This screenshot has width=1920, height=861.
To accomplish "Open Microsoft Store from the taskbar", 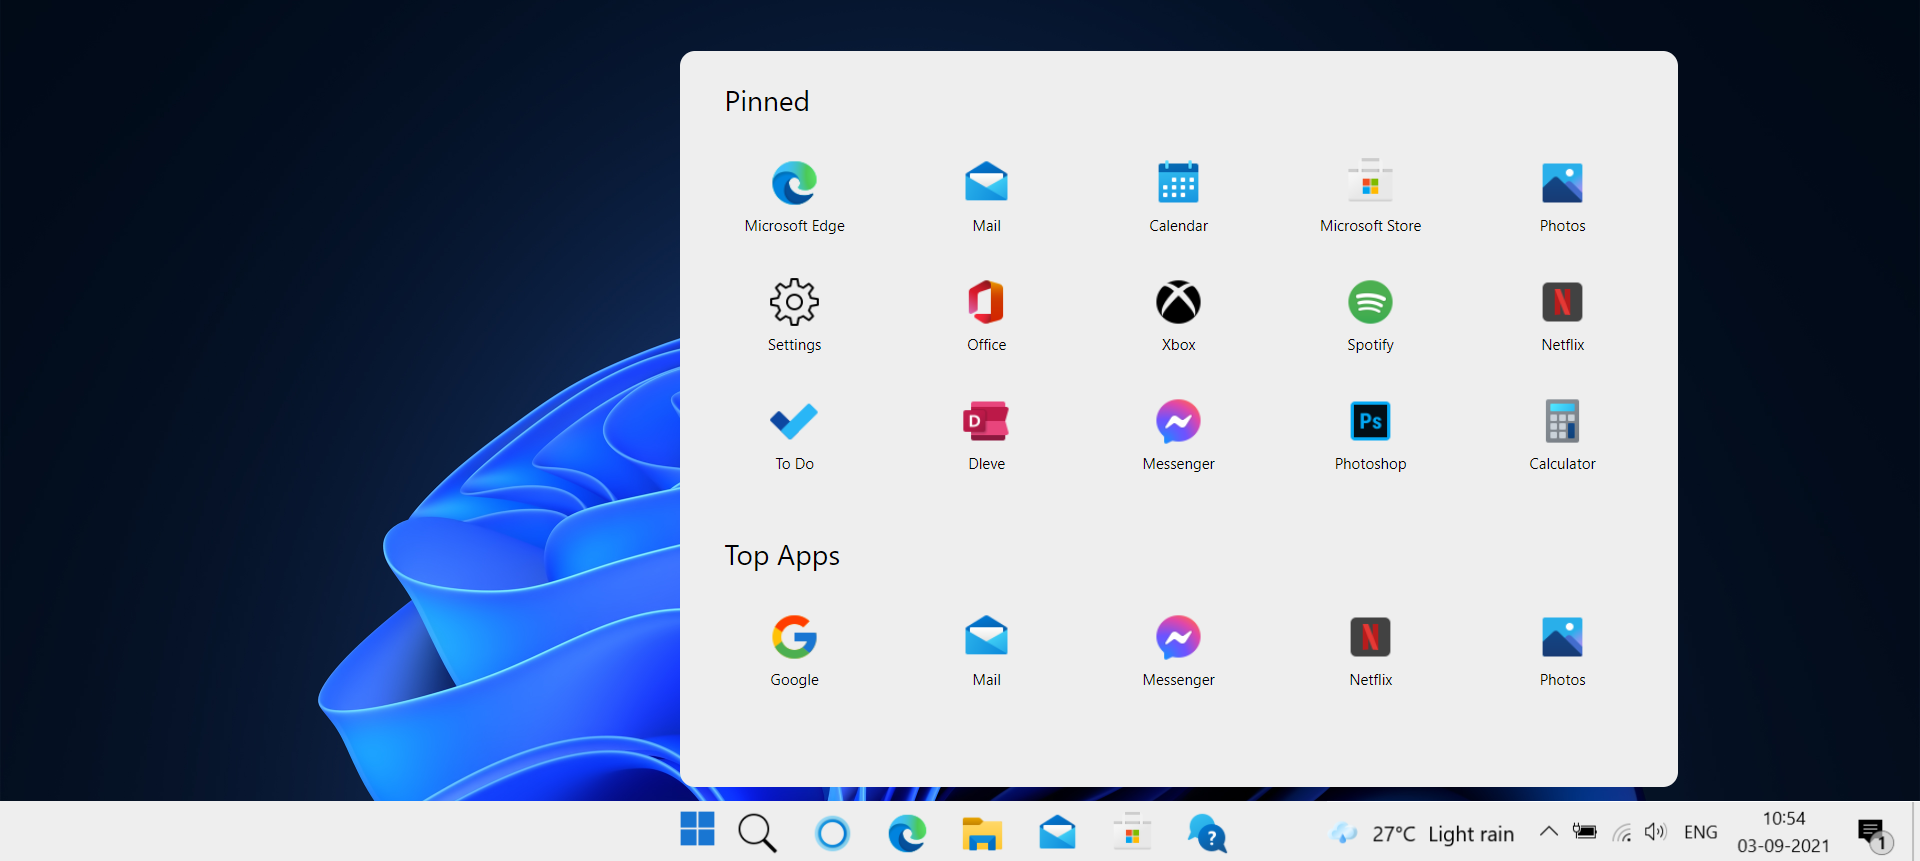I will click(x=1132, y=832).
